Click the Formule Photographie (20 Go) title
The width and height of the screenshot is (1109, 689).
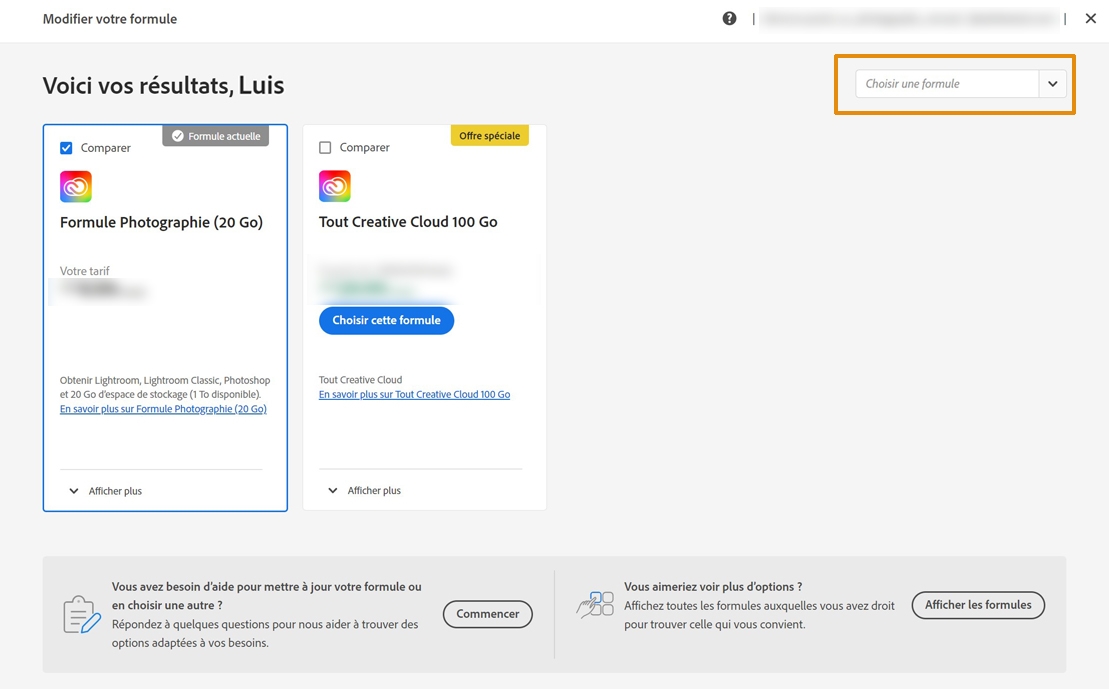161,222
